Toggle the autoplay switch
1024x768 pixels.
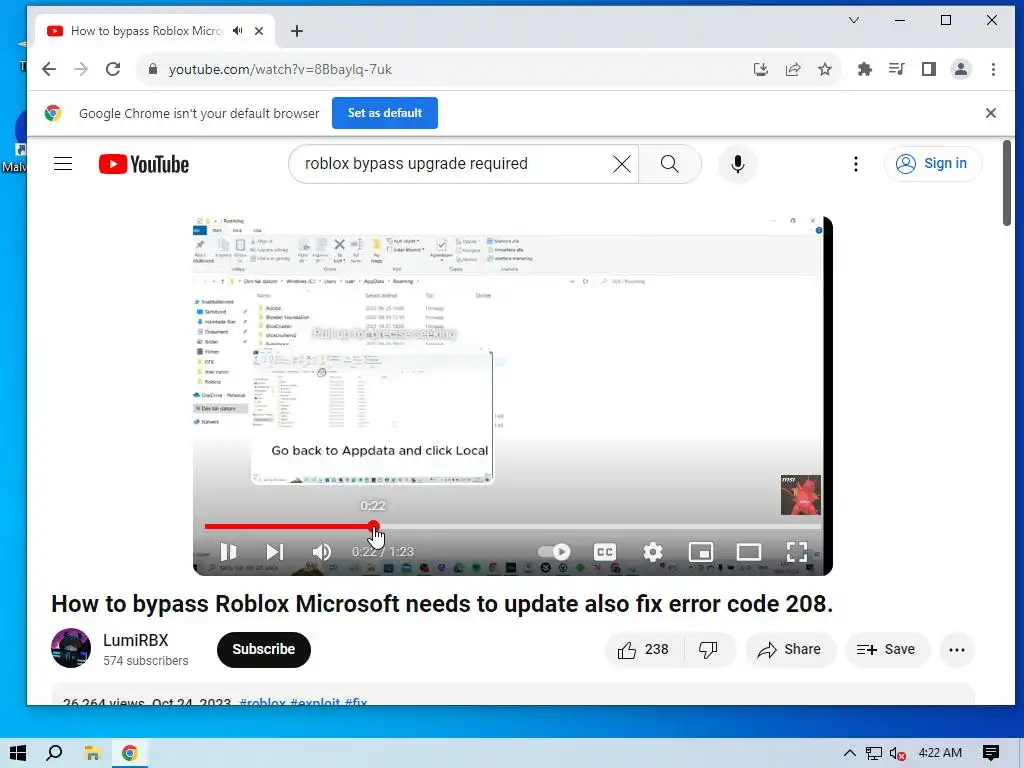click(554, 552)
